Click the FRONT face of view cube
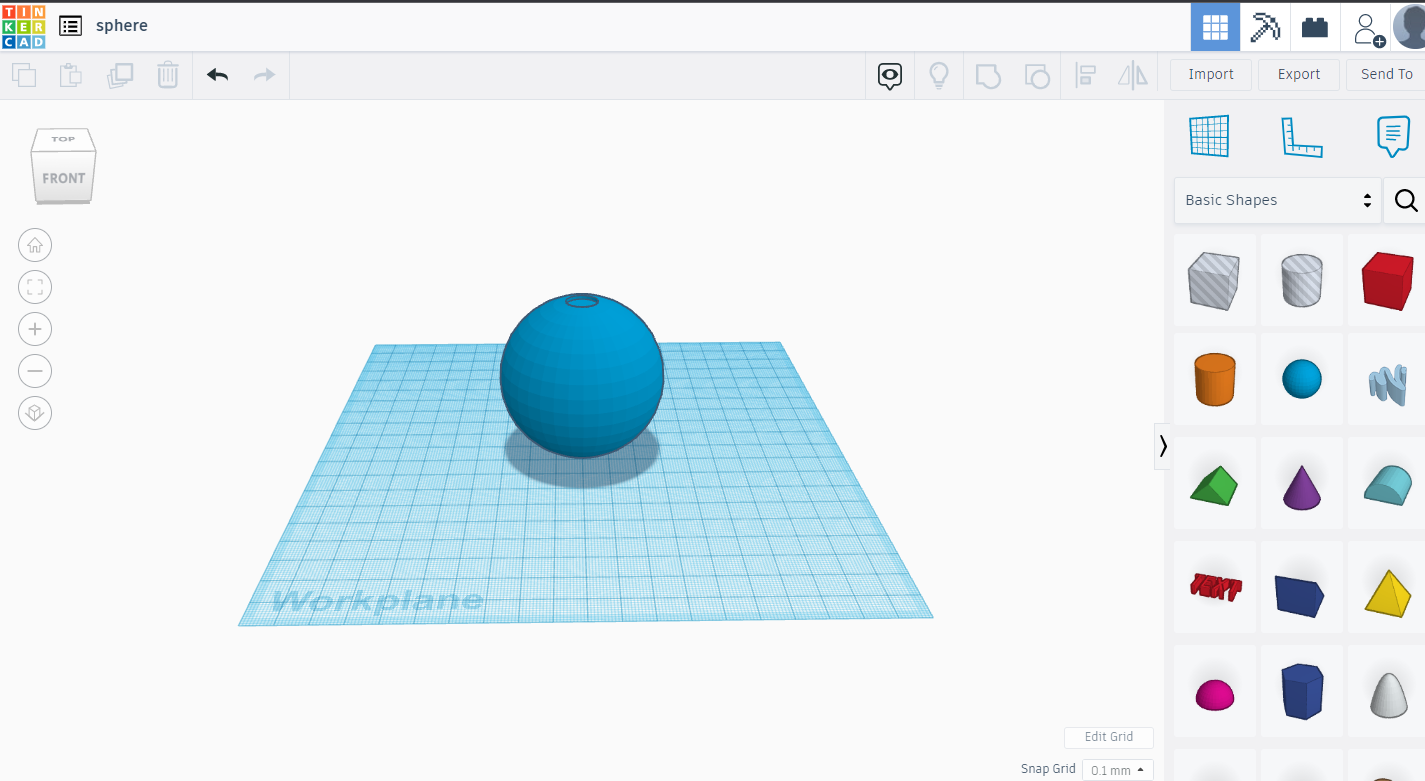 point(63,178)
